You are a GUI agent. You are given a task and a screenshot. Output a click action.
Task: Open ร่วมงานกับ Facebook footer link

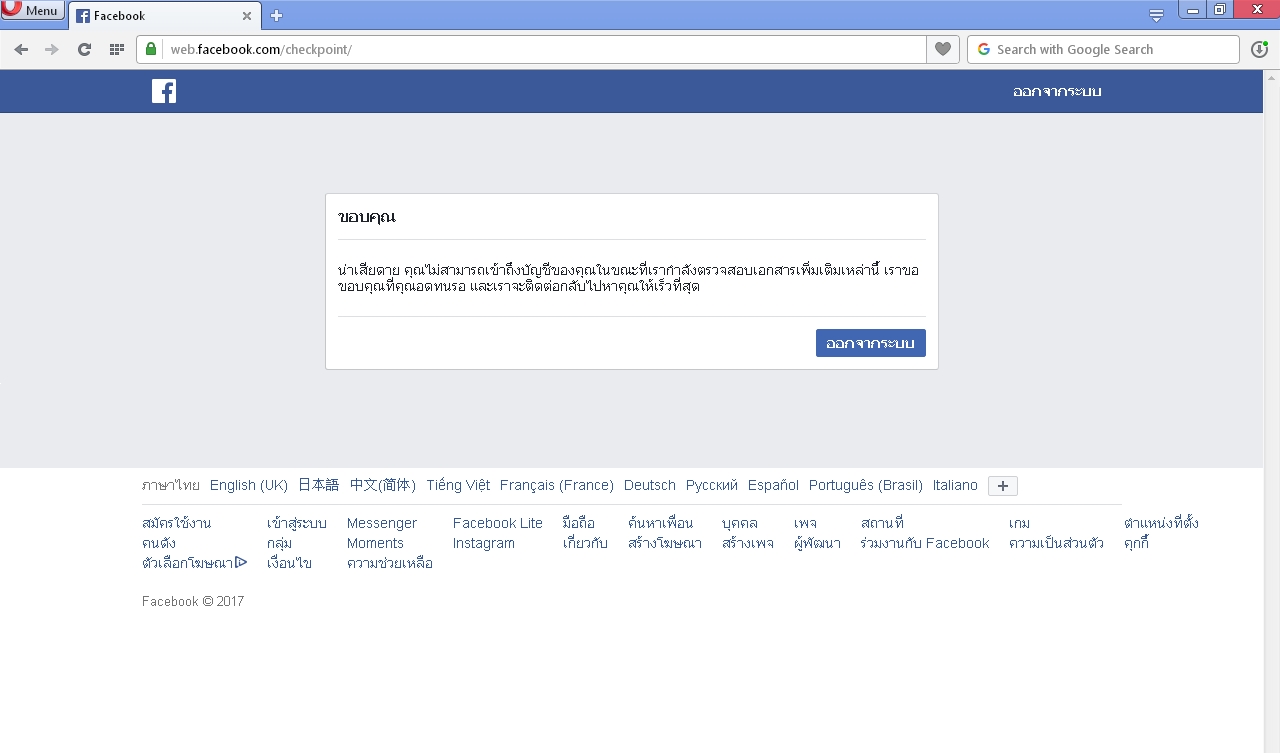click(925, 543)
